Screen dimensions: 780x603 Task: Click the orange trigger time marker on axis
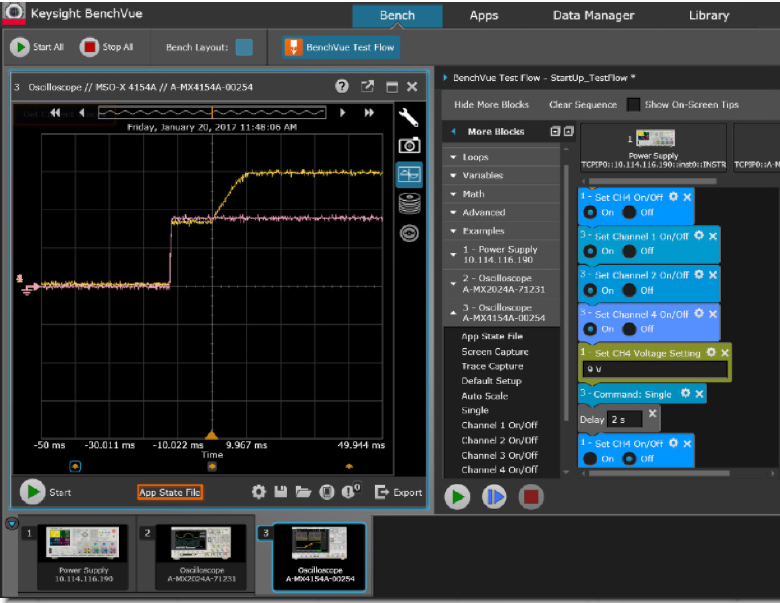click(x=212, y=435)
